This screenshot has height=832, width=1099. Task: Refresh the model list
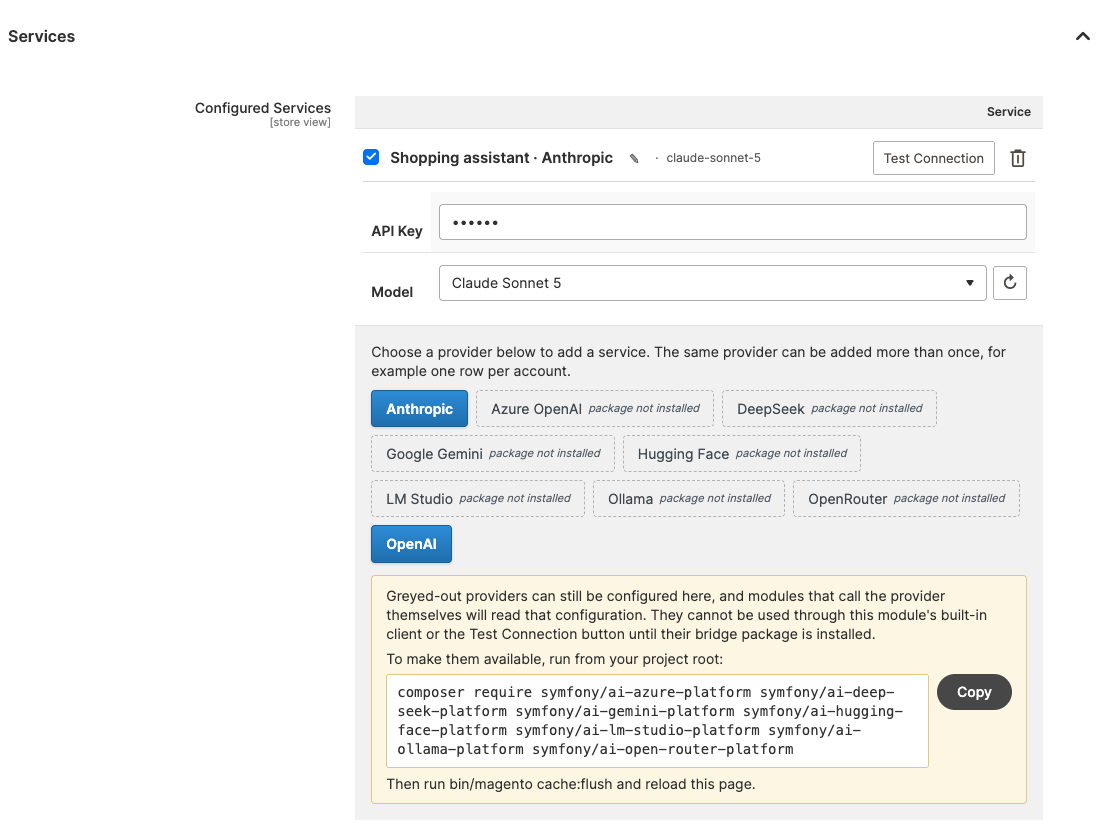coord(1009,283)
